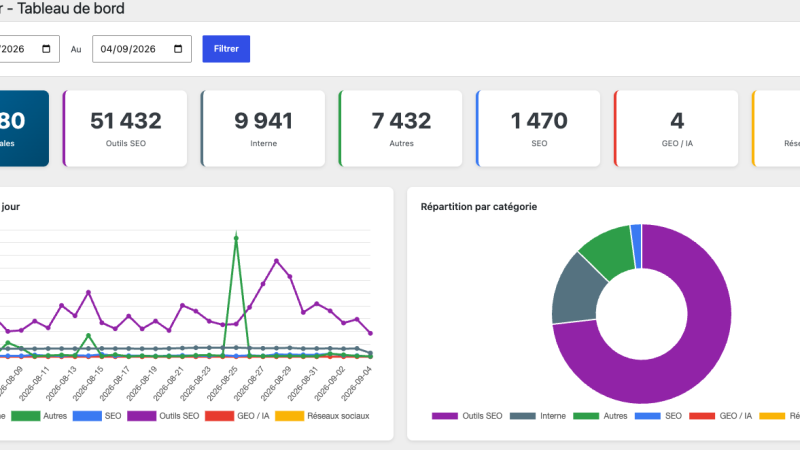The height and width of the screenshot is (450, 800).
Task: Click the 'Au' label between date fields
Action: click(x=76, y=49)
